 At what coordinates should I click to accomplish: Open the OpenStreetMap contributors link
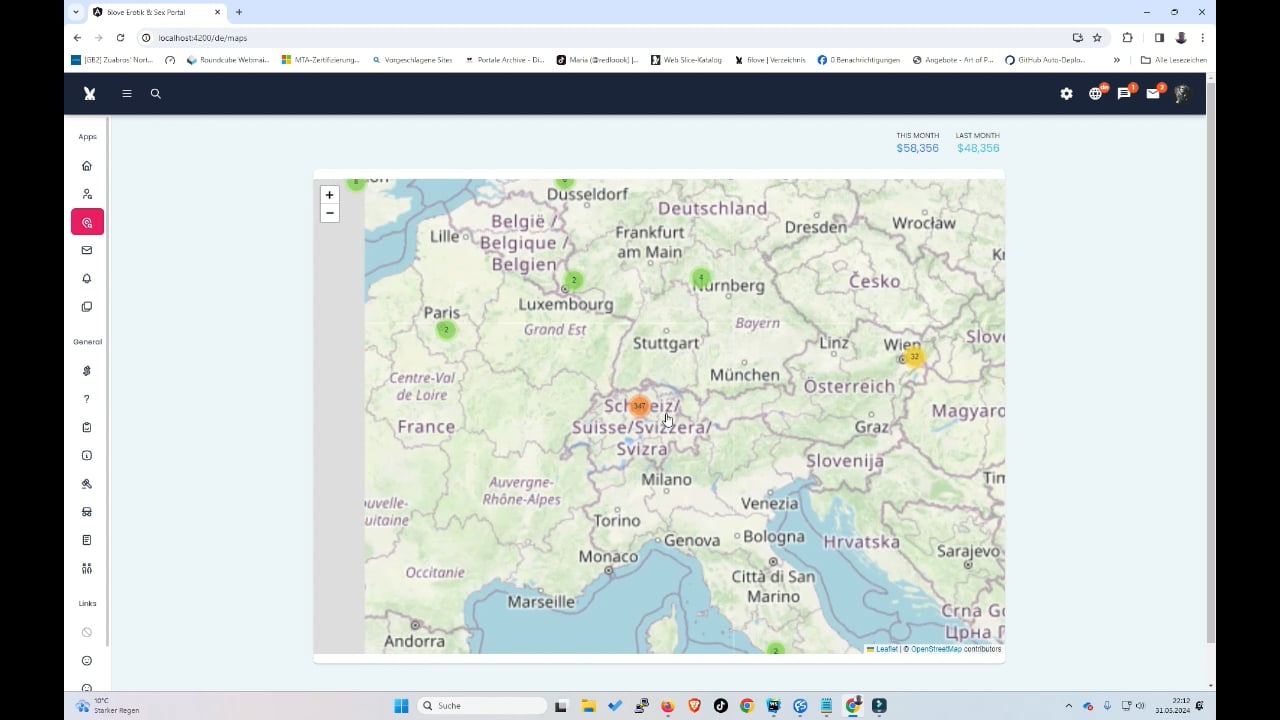pos(936,649)
